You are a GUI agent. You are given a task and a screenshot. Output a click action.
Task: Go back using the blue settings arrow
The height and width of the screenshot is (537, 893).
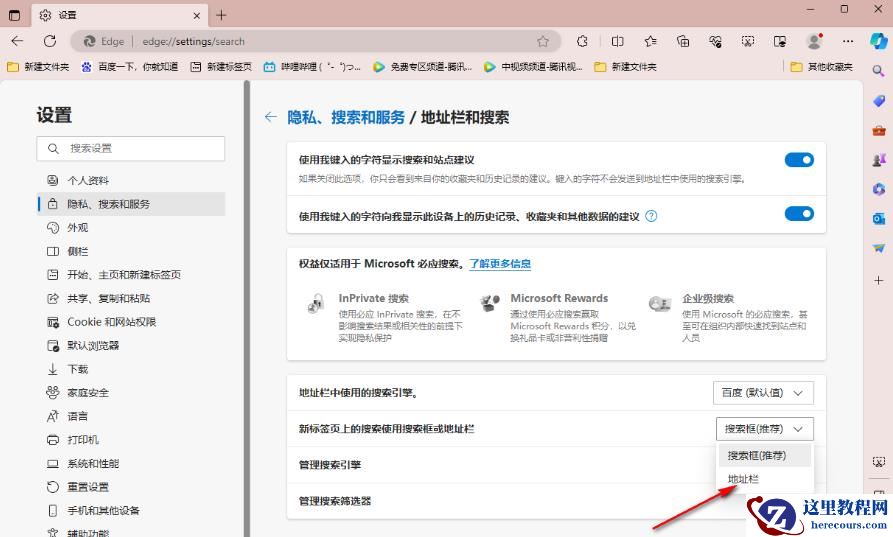click(271, 117)
